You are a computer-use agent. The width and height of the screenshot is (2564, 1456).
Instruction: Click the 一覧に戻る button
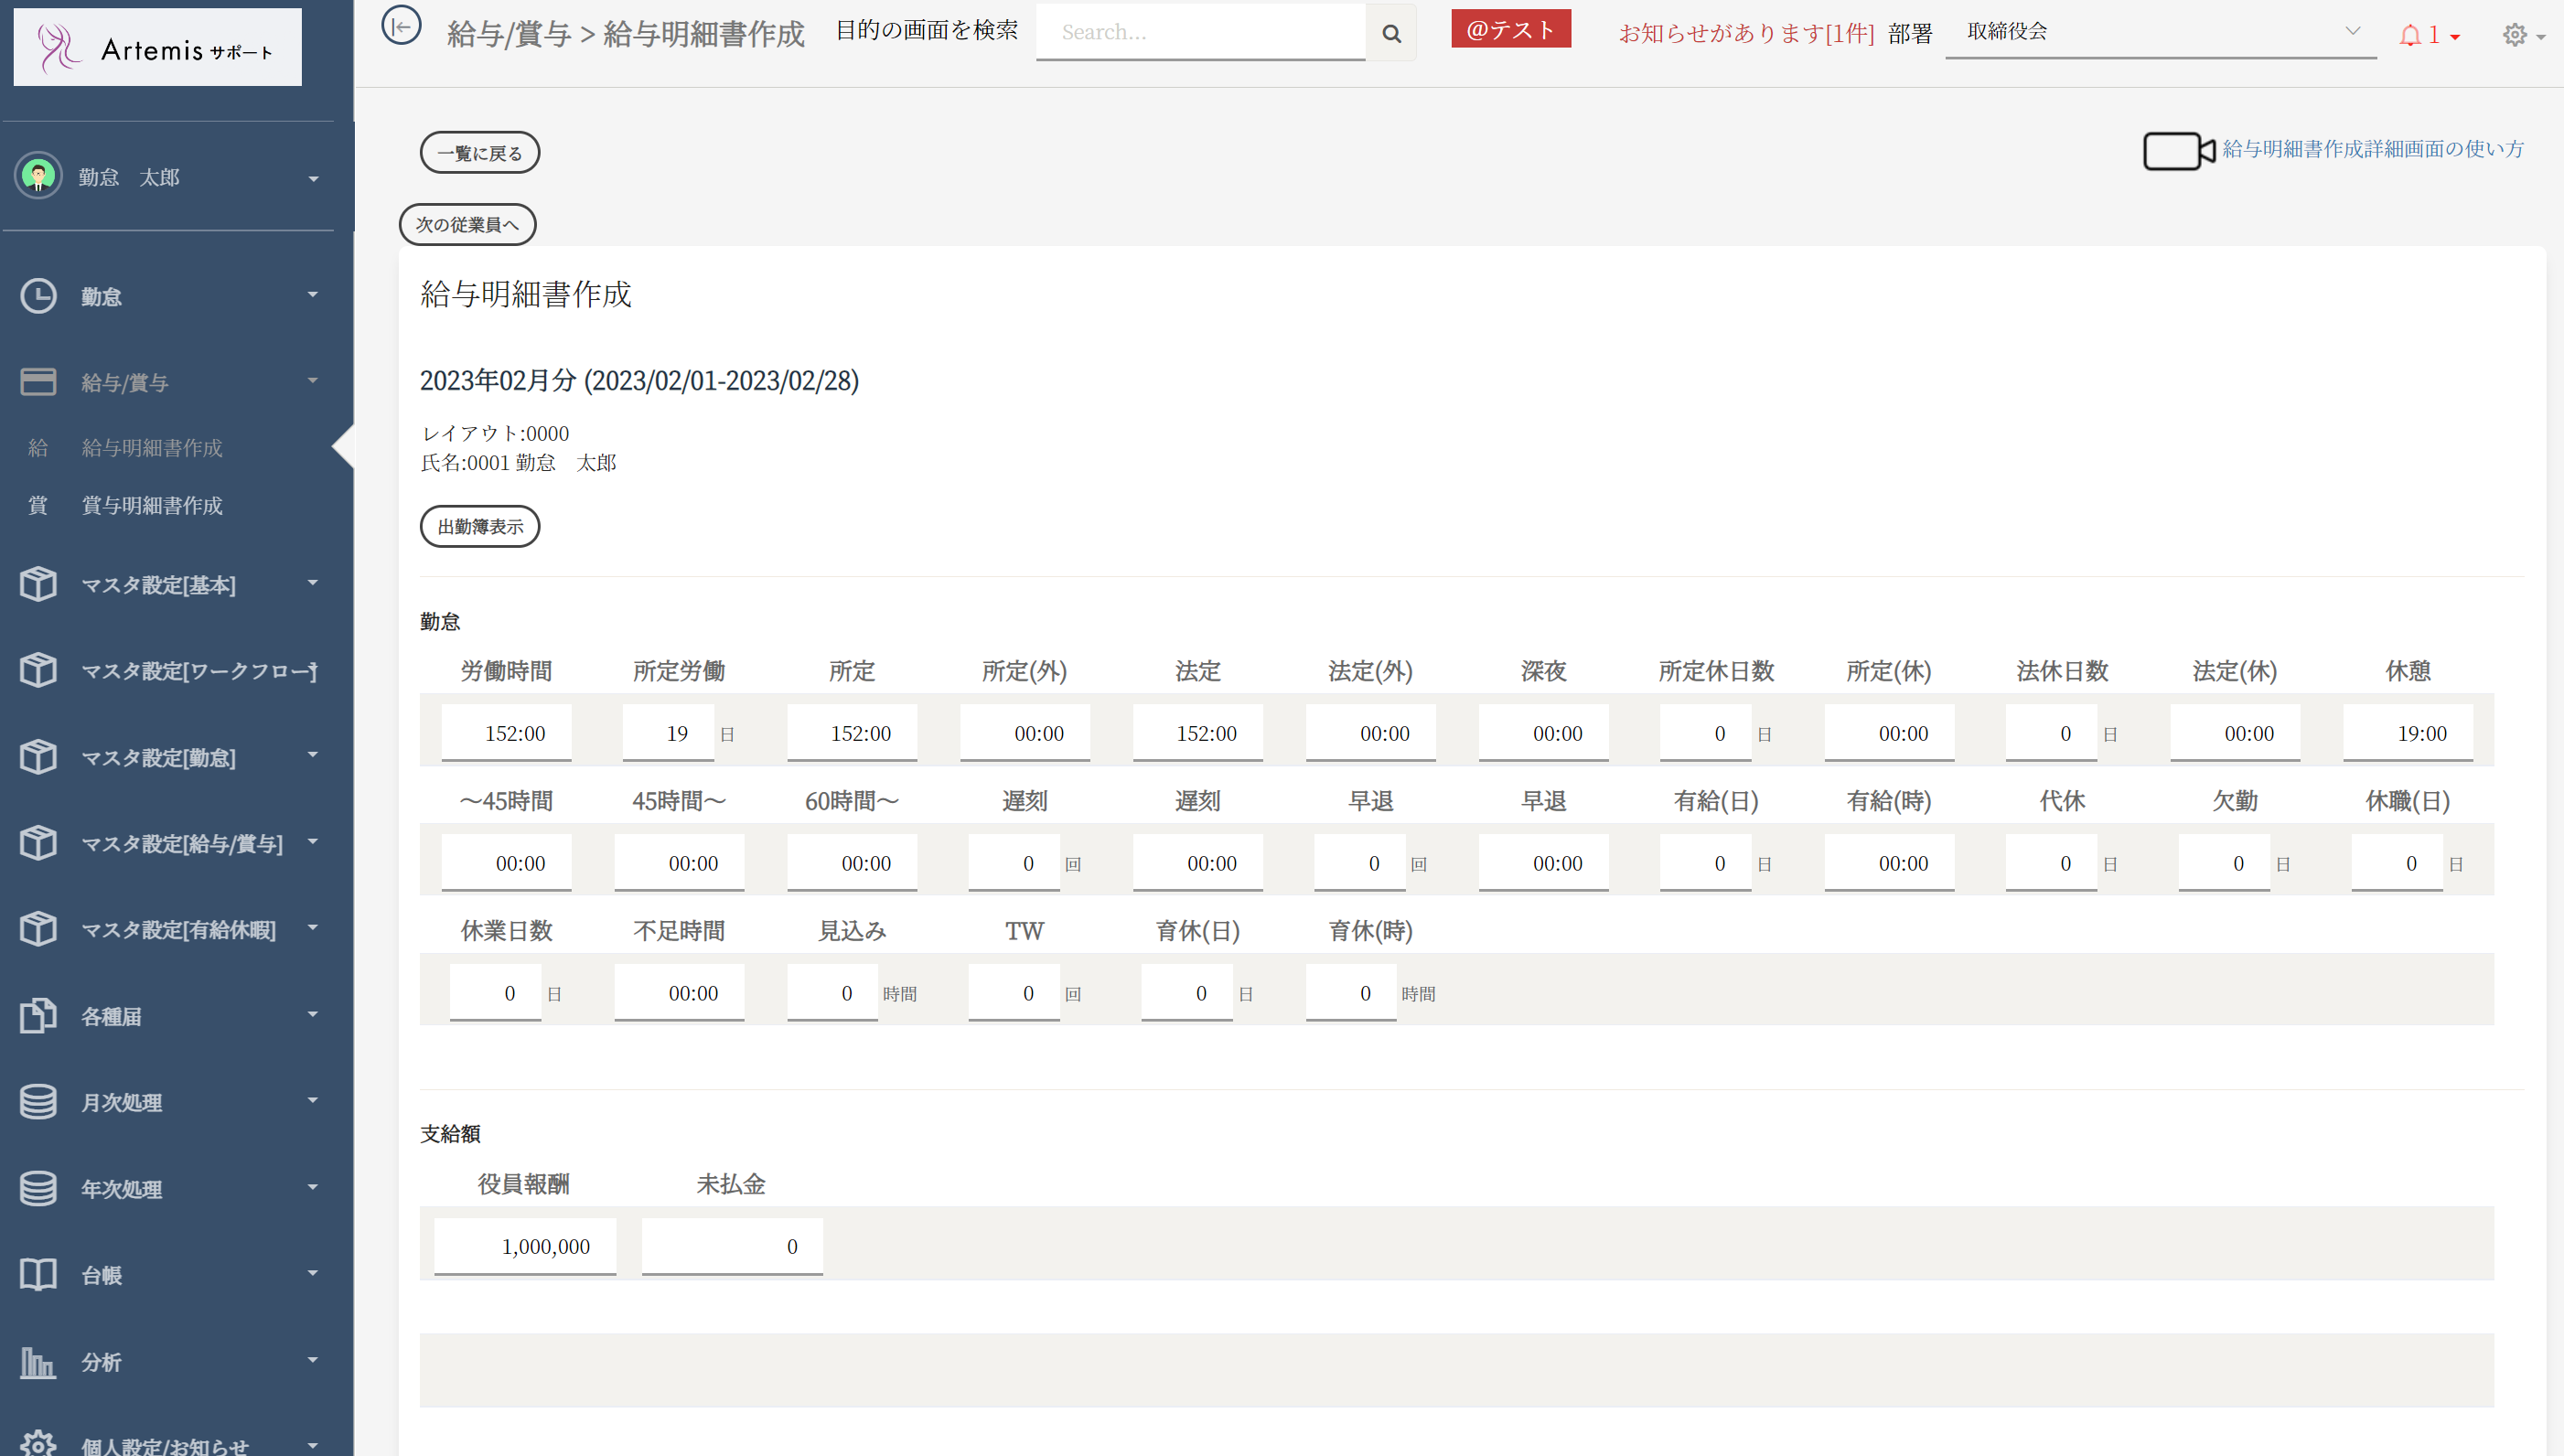click(x=479, y=153)
